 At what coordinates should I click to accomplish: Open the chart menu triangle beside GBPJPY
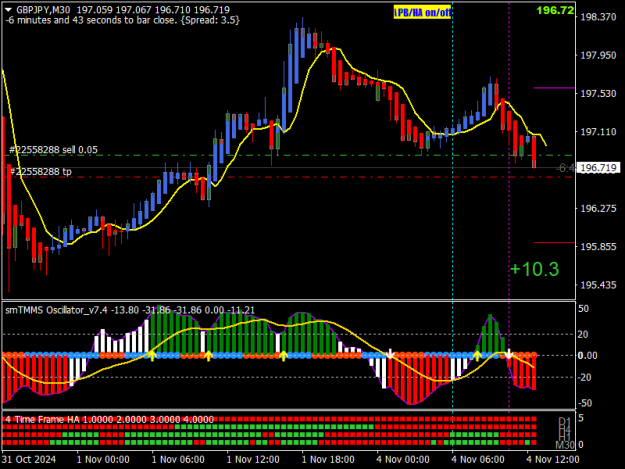click(x=8, y=10)
